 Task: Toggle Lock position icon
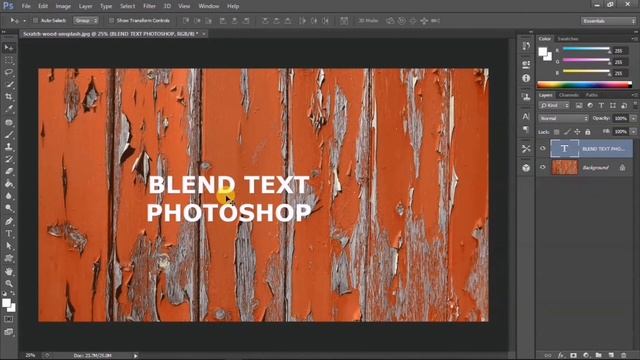[x=577, y=132]
